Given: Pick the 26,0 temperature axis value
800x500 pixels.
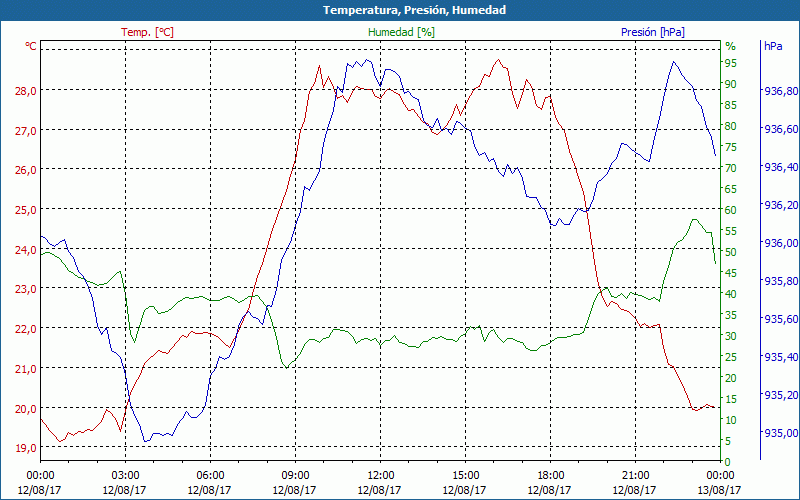Looking at the screenshot, I should [26, 170].
